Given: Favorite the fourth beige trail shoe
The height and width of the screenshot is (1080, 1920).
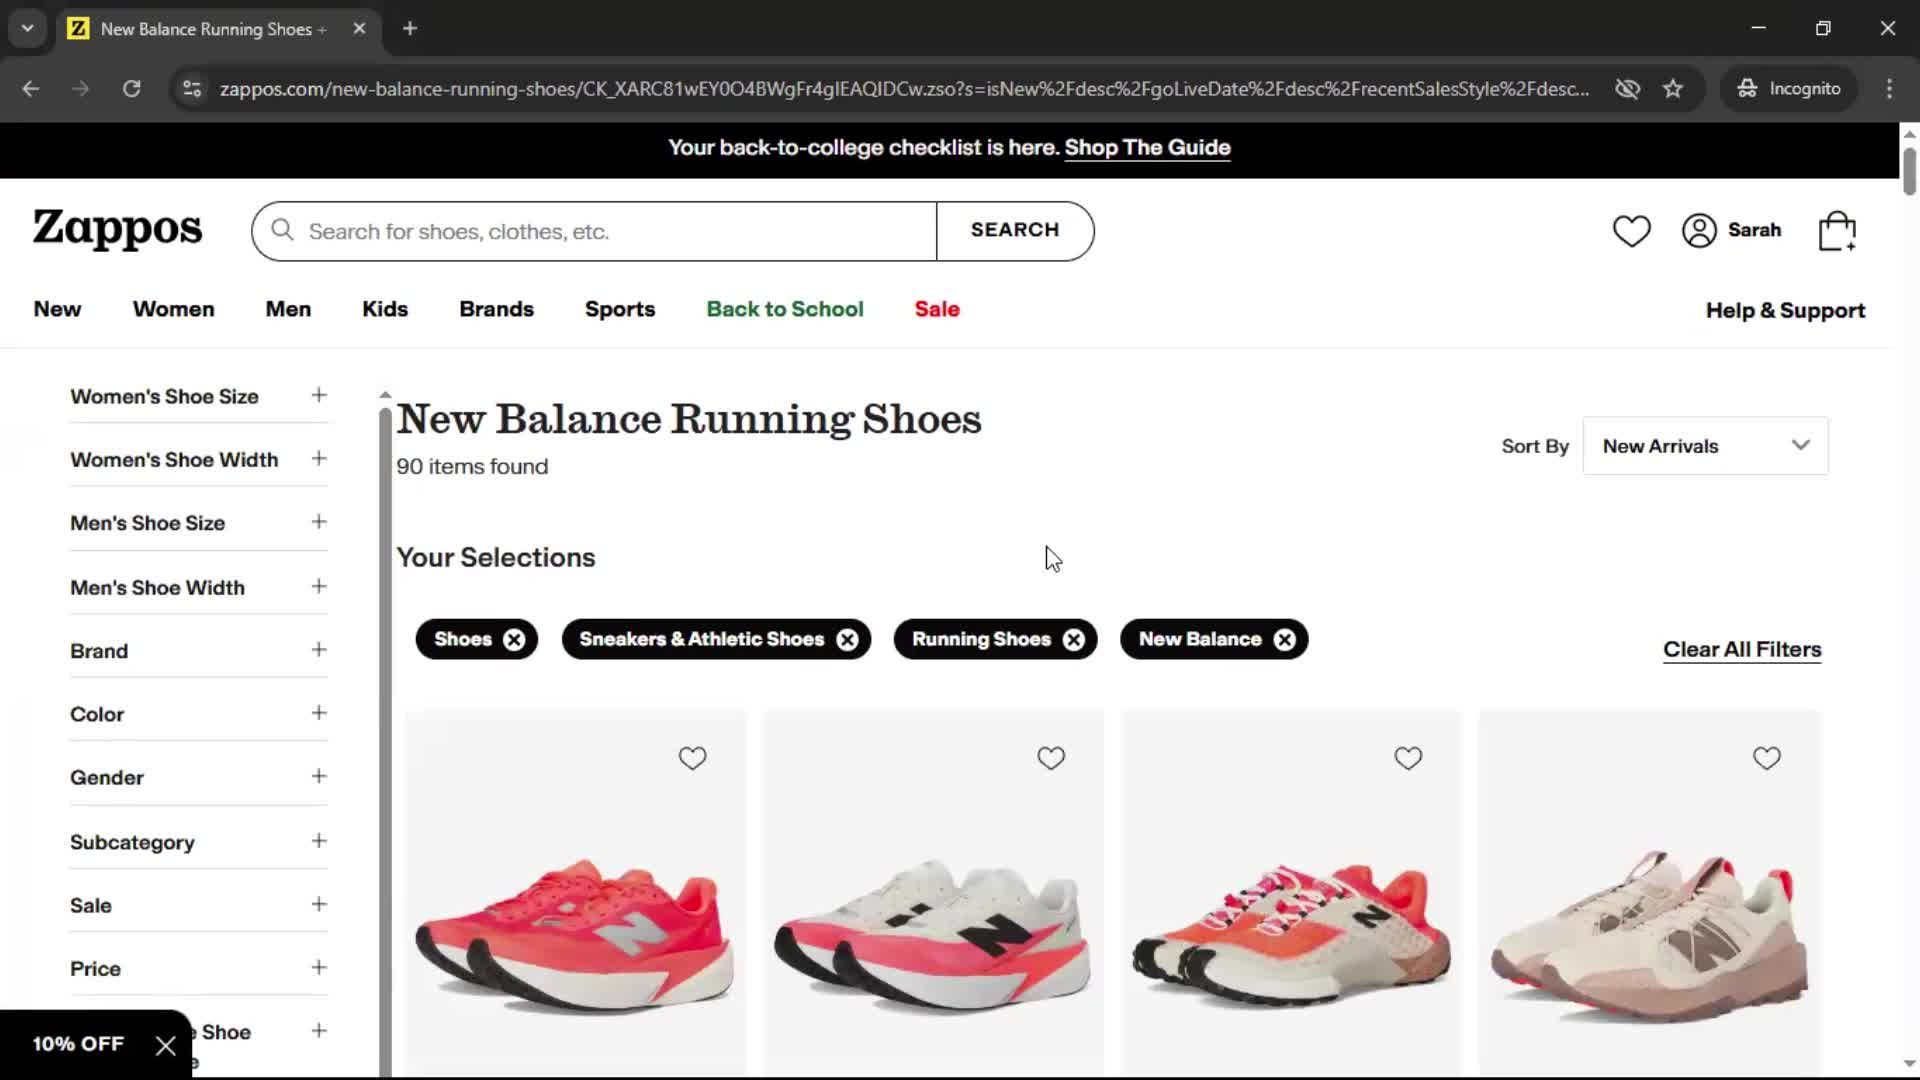Looking at the screenshot, I should point(1766,758).
